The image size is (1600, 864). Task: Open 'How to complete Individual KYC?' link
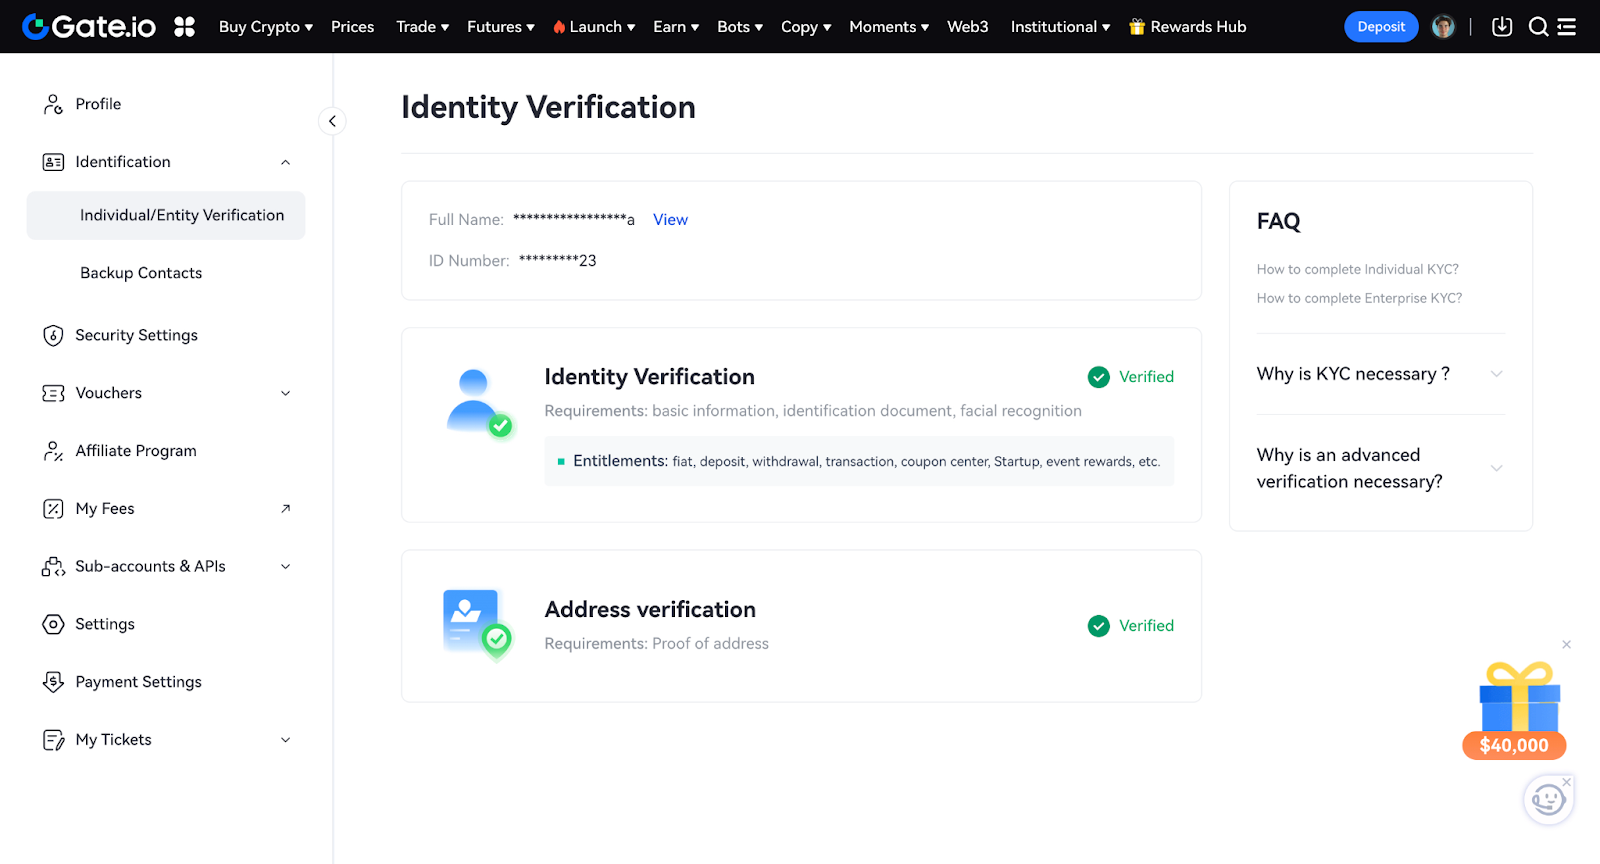click(x=1357, y=269)
